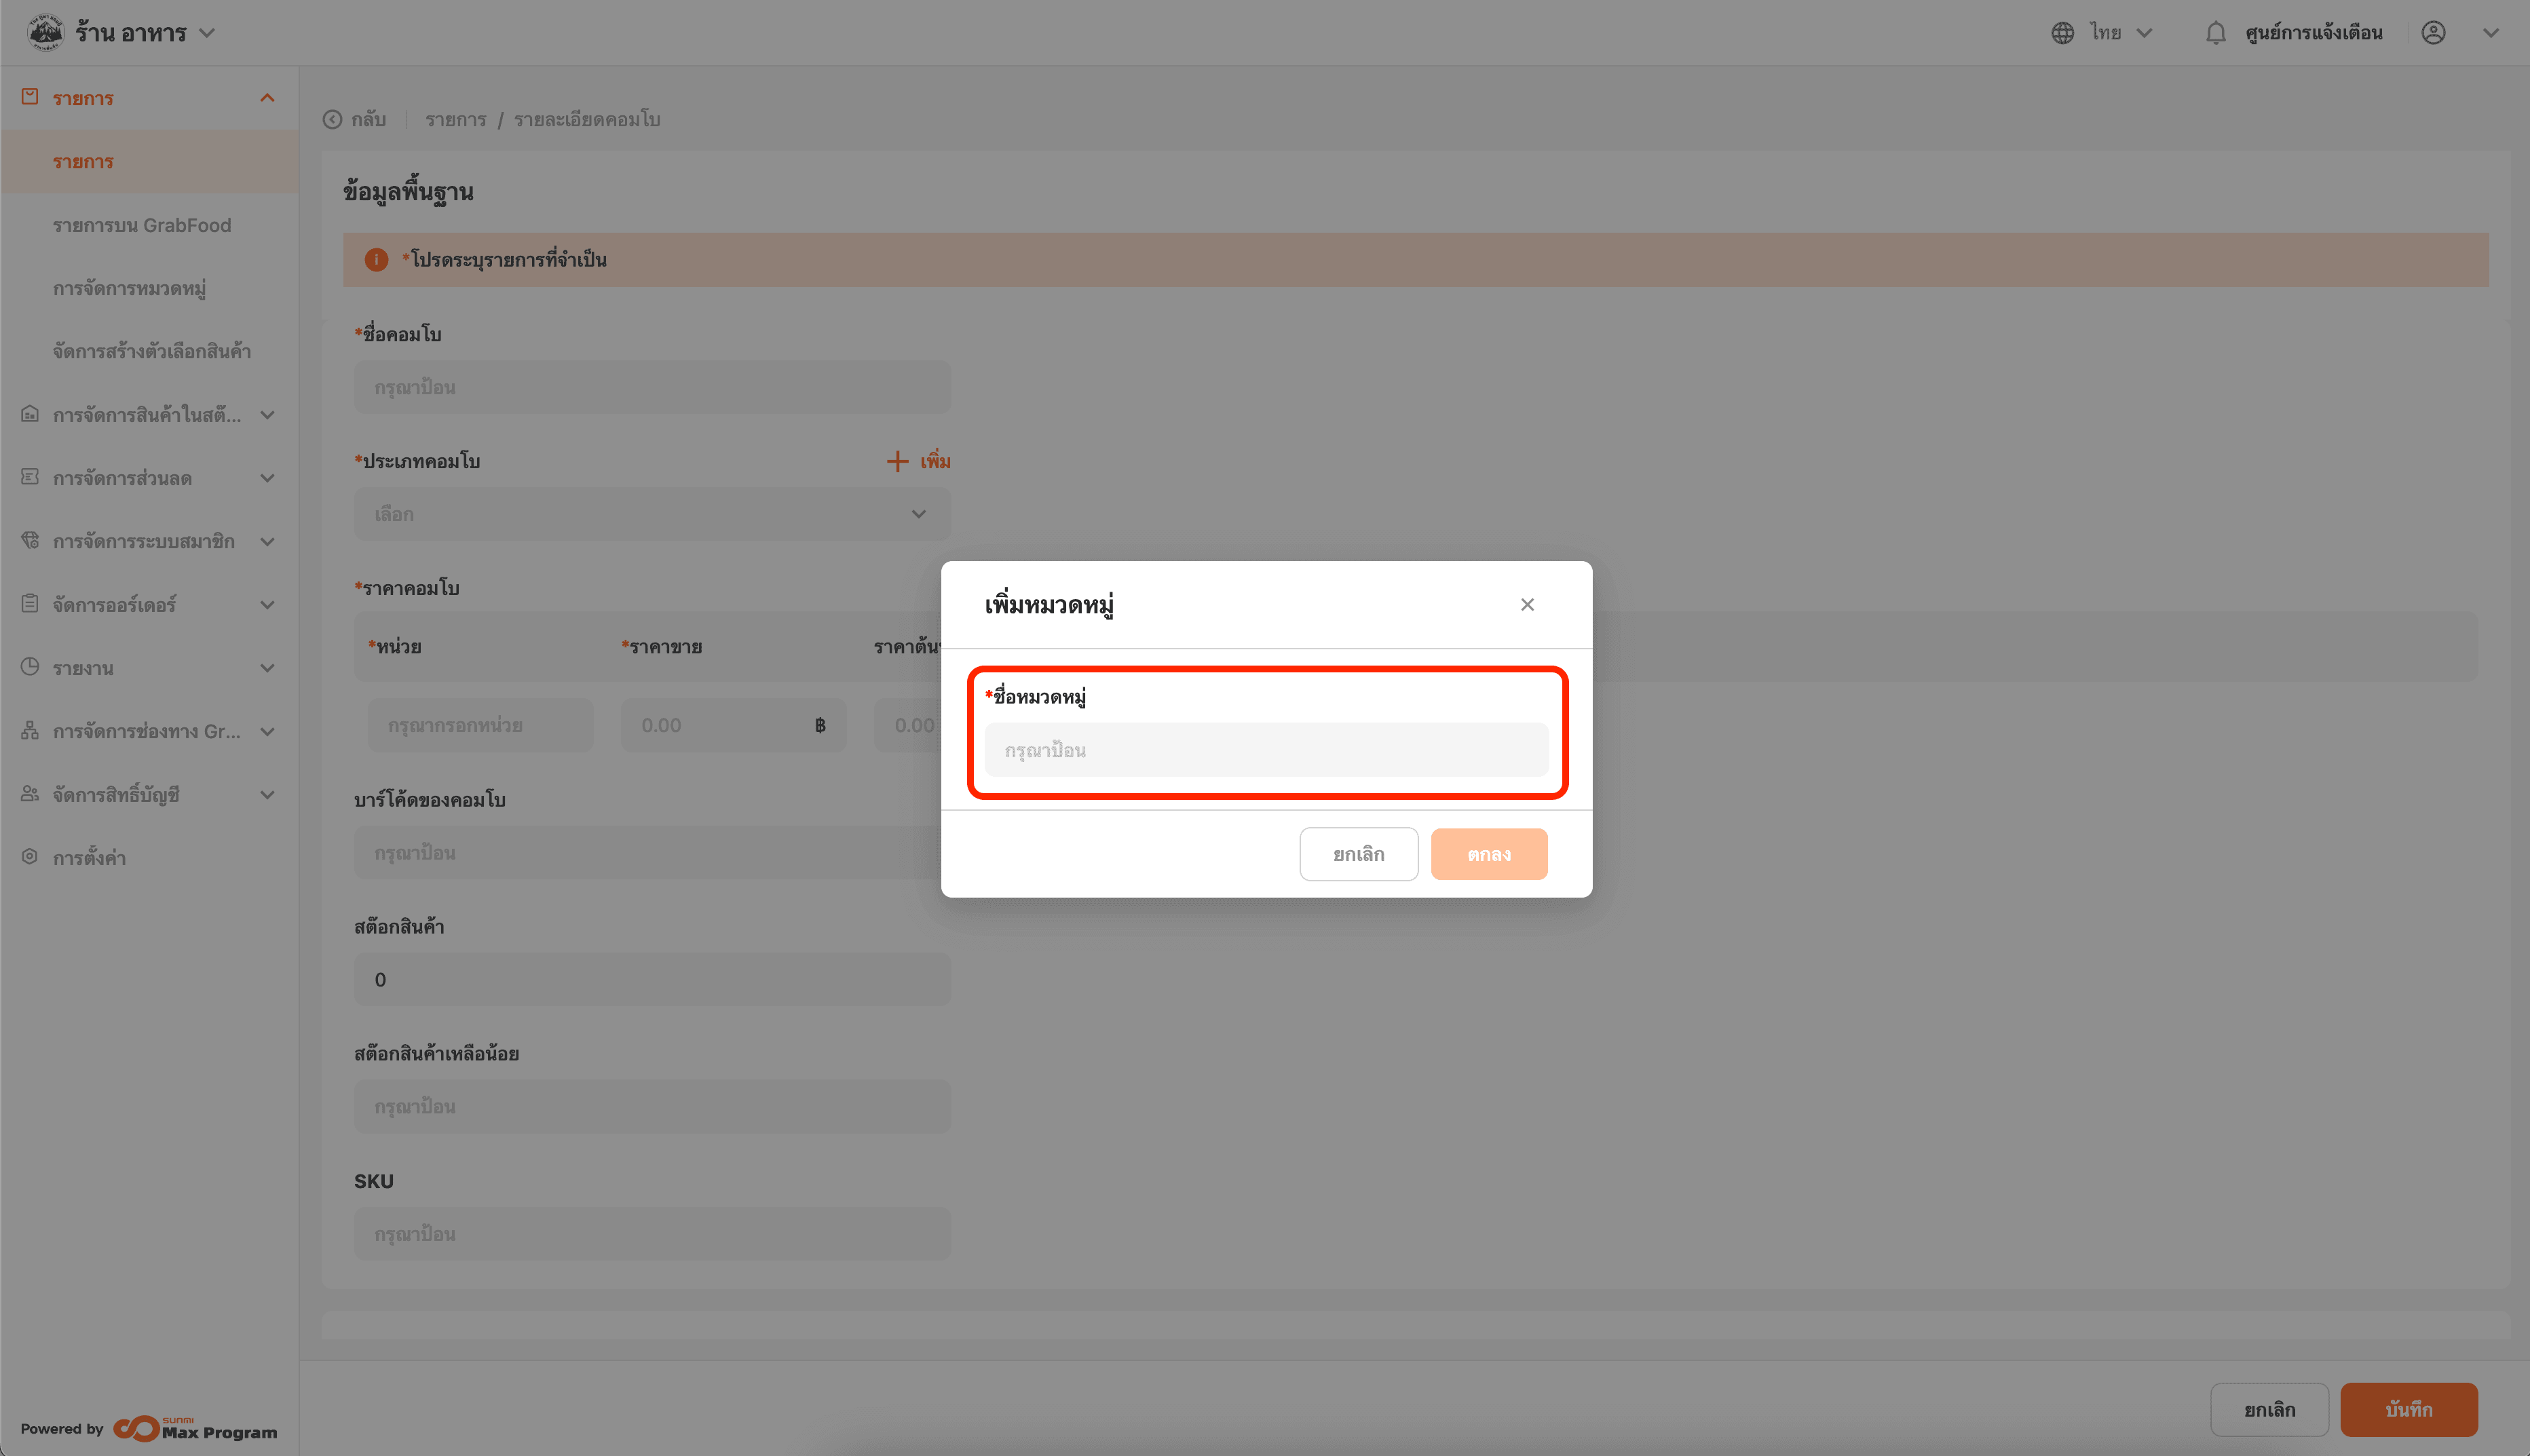2530x1456 pixels.
Task: Click the store logo avatar
Action: coord(46,32)
